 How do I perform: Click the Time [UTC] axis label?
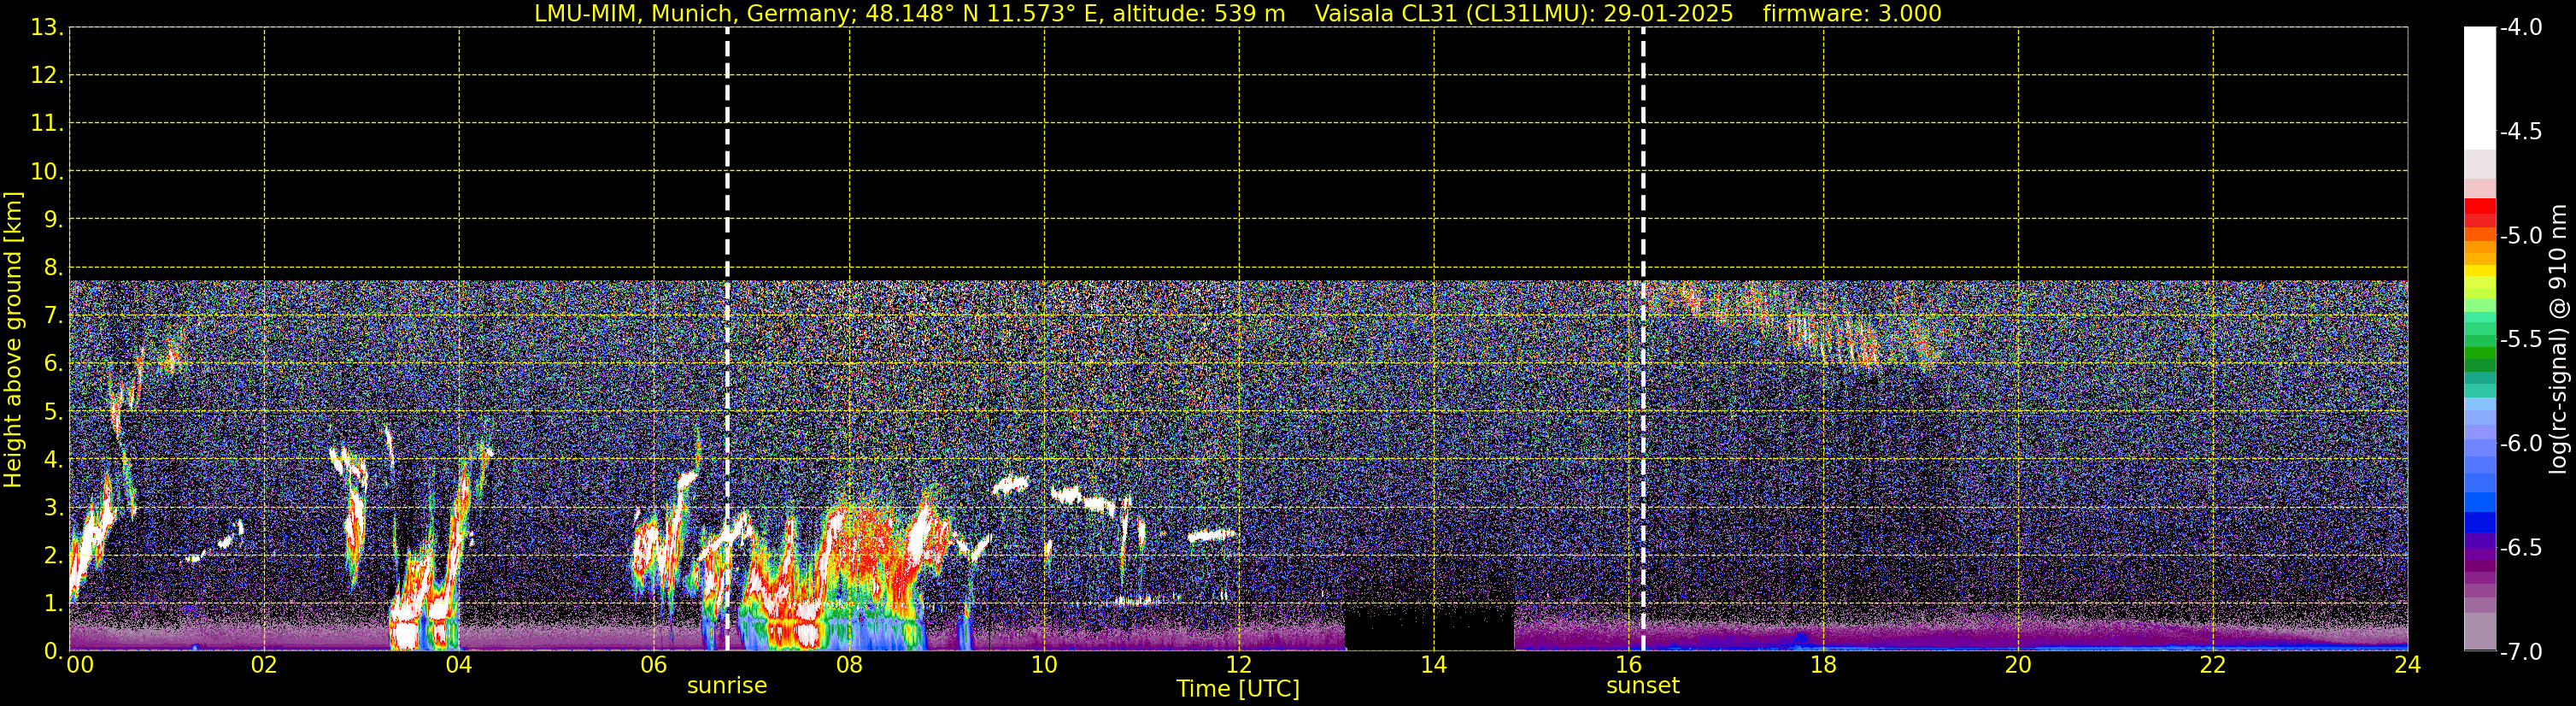1238,688
